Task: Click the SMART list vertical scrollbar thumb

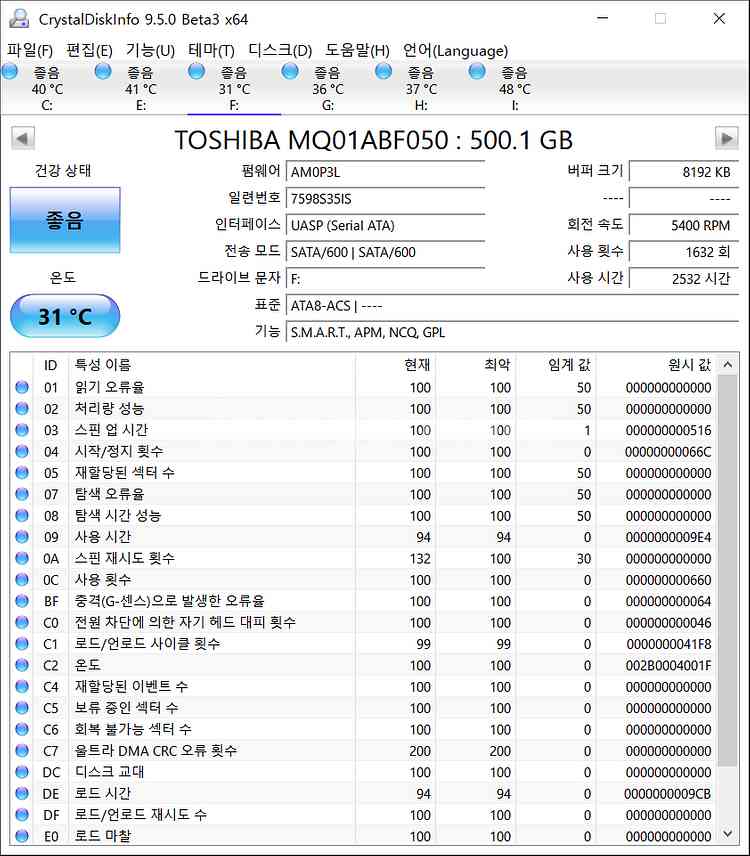Action: click(728, 570)
